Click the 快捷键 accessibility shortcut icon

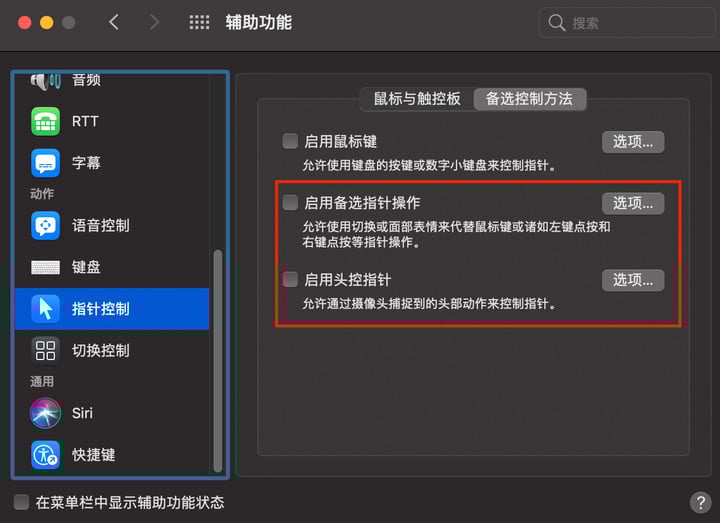point(45,455)
